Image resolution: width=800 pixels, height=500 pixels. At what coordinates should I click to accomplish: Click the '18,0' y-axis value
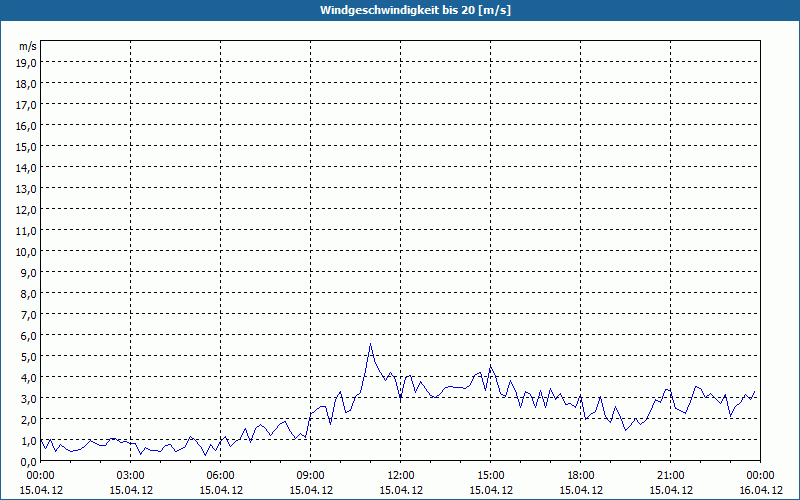[x=26, y=84]
